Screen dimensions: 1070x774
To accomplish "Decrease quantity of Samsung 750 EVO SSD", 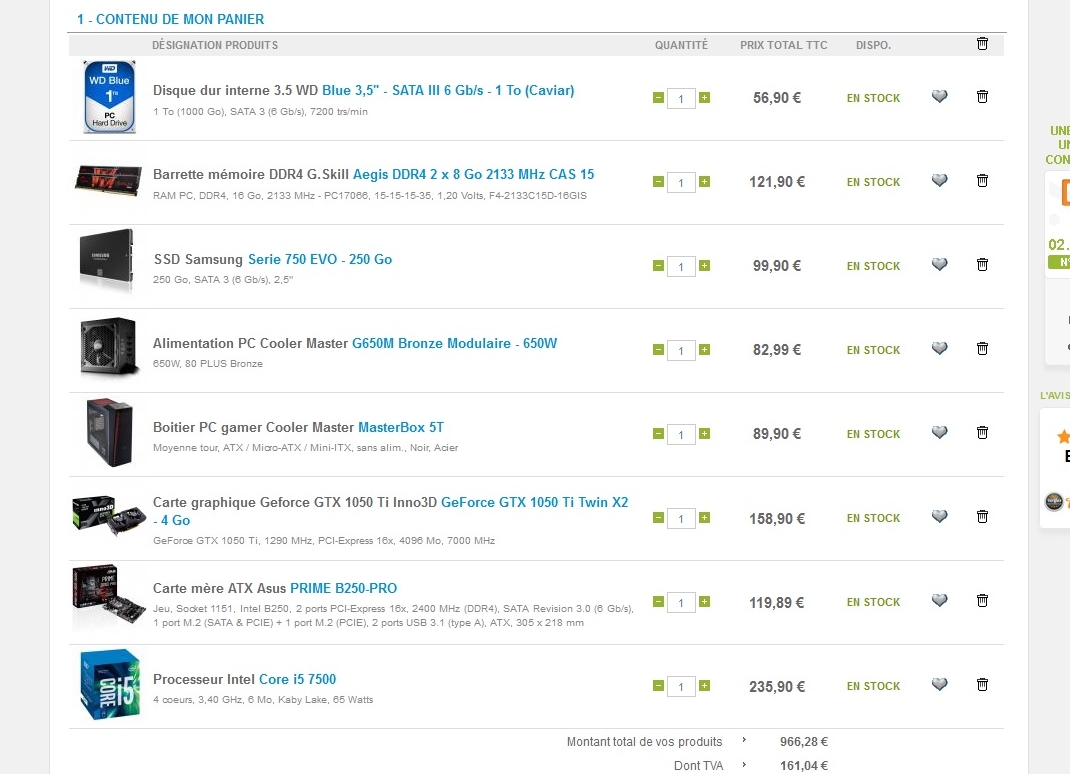I will (658, 266).
